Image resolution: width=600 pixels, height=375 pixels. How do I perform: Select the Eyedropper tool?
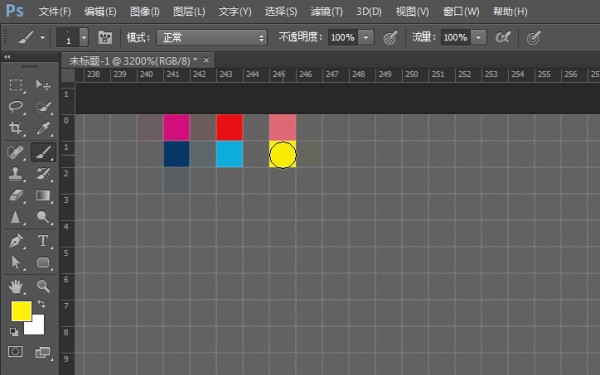coord(43,128)
